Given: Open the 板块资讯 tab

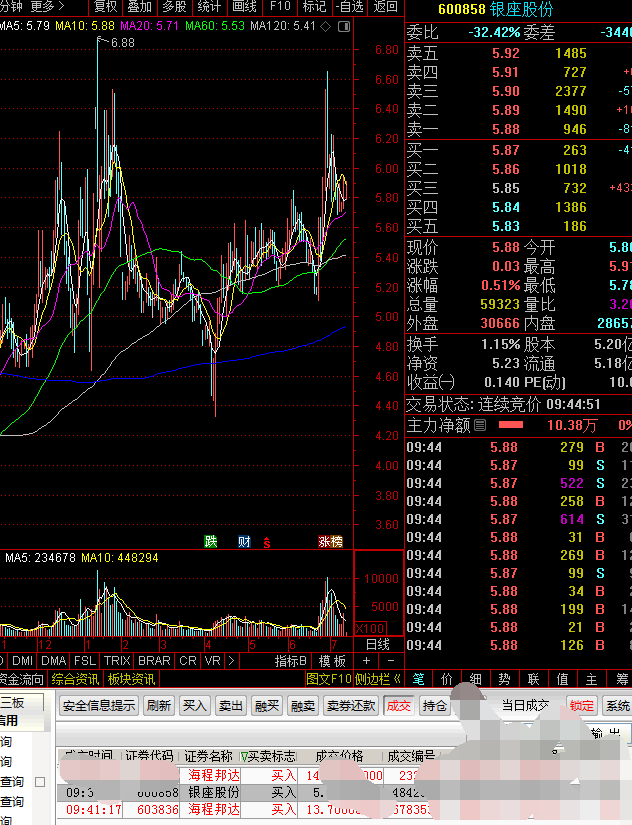Looking at the screenshot, I should pos(132,679).
